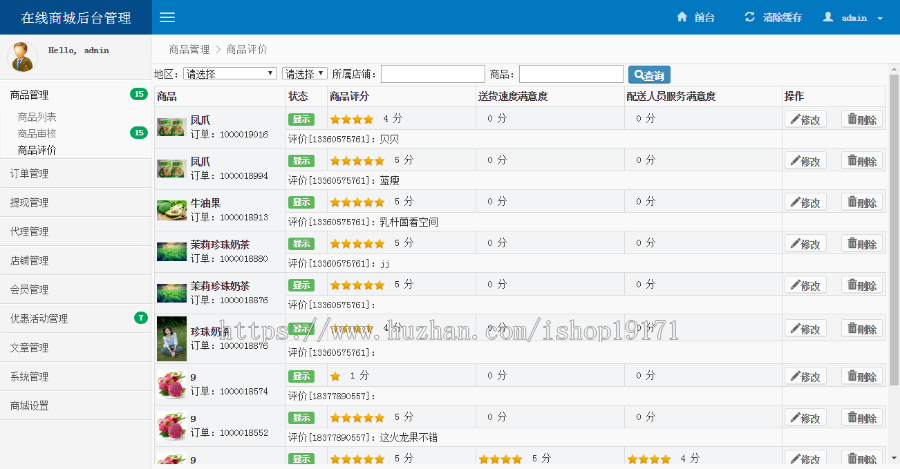Click the 4-star rating on order 1000019016
Viewport: 900px width, 469px height.
pyautogui.click(x=352, y=119)
